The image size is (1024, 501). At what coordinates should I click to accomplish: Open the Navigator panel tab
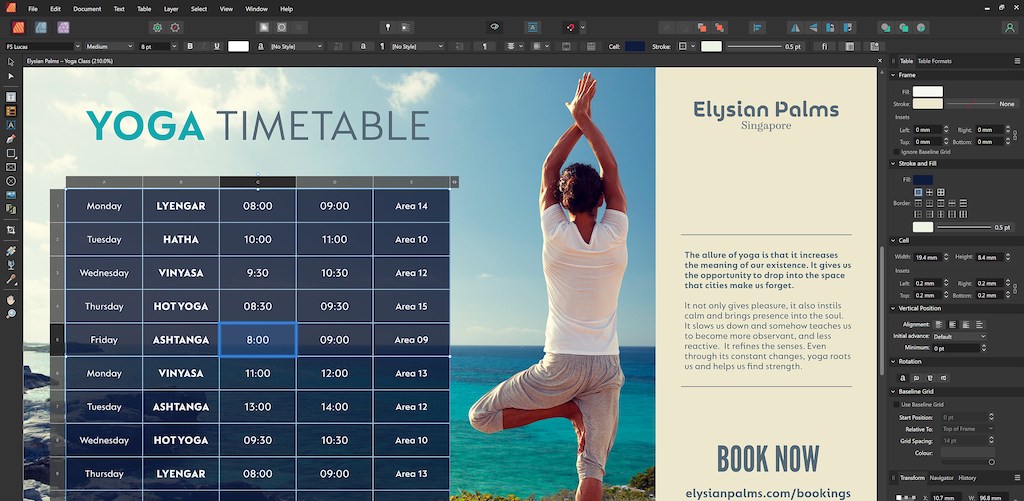click(941, 478)
